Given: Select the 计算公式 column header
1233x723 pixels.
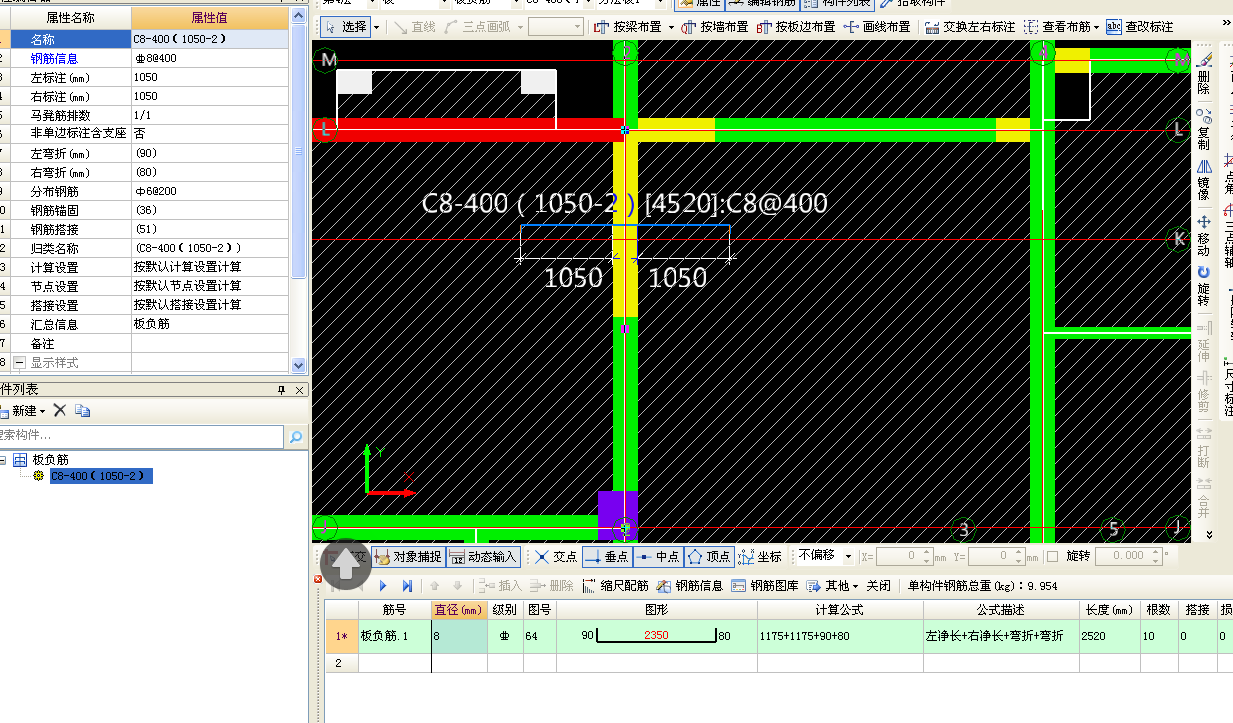Looking at the screenshot, I should pos(839,609).
